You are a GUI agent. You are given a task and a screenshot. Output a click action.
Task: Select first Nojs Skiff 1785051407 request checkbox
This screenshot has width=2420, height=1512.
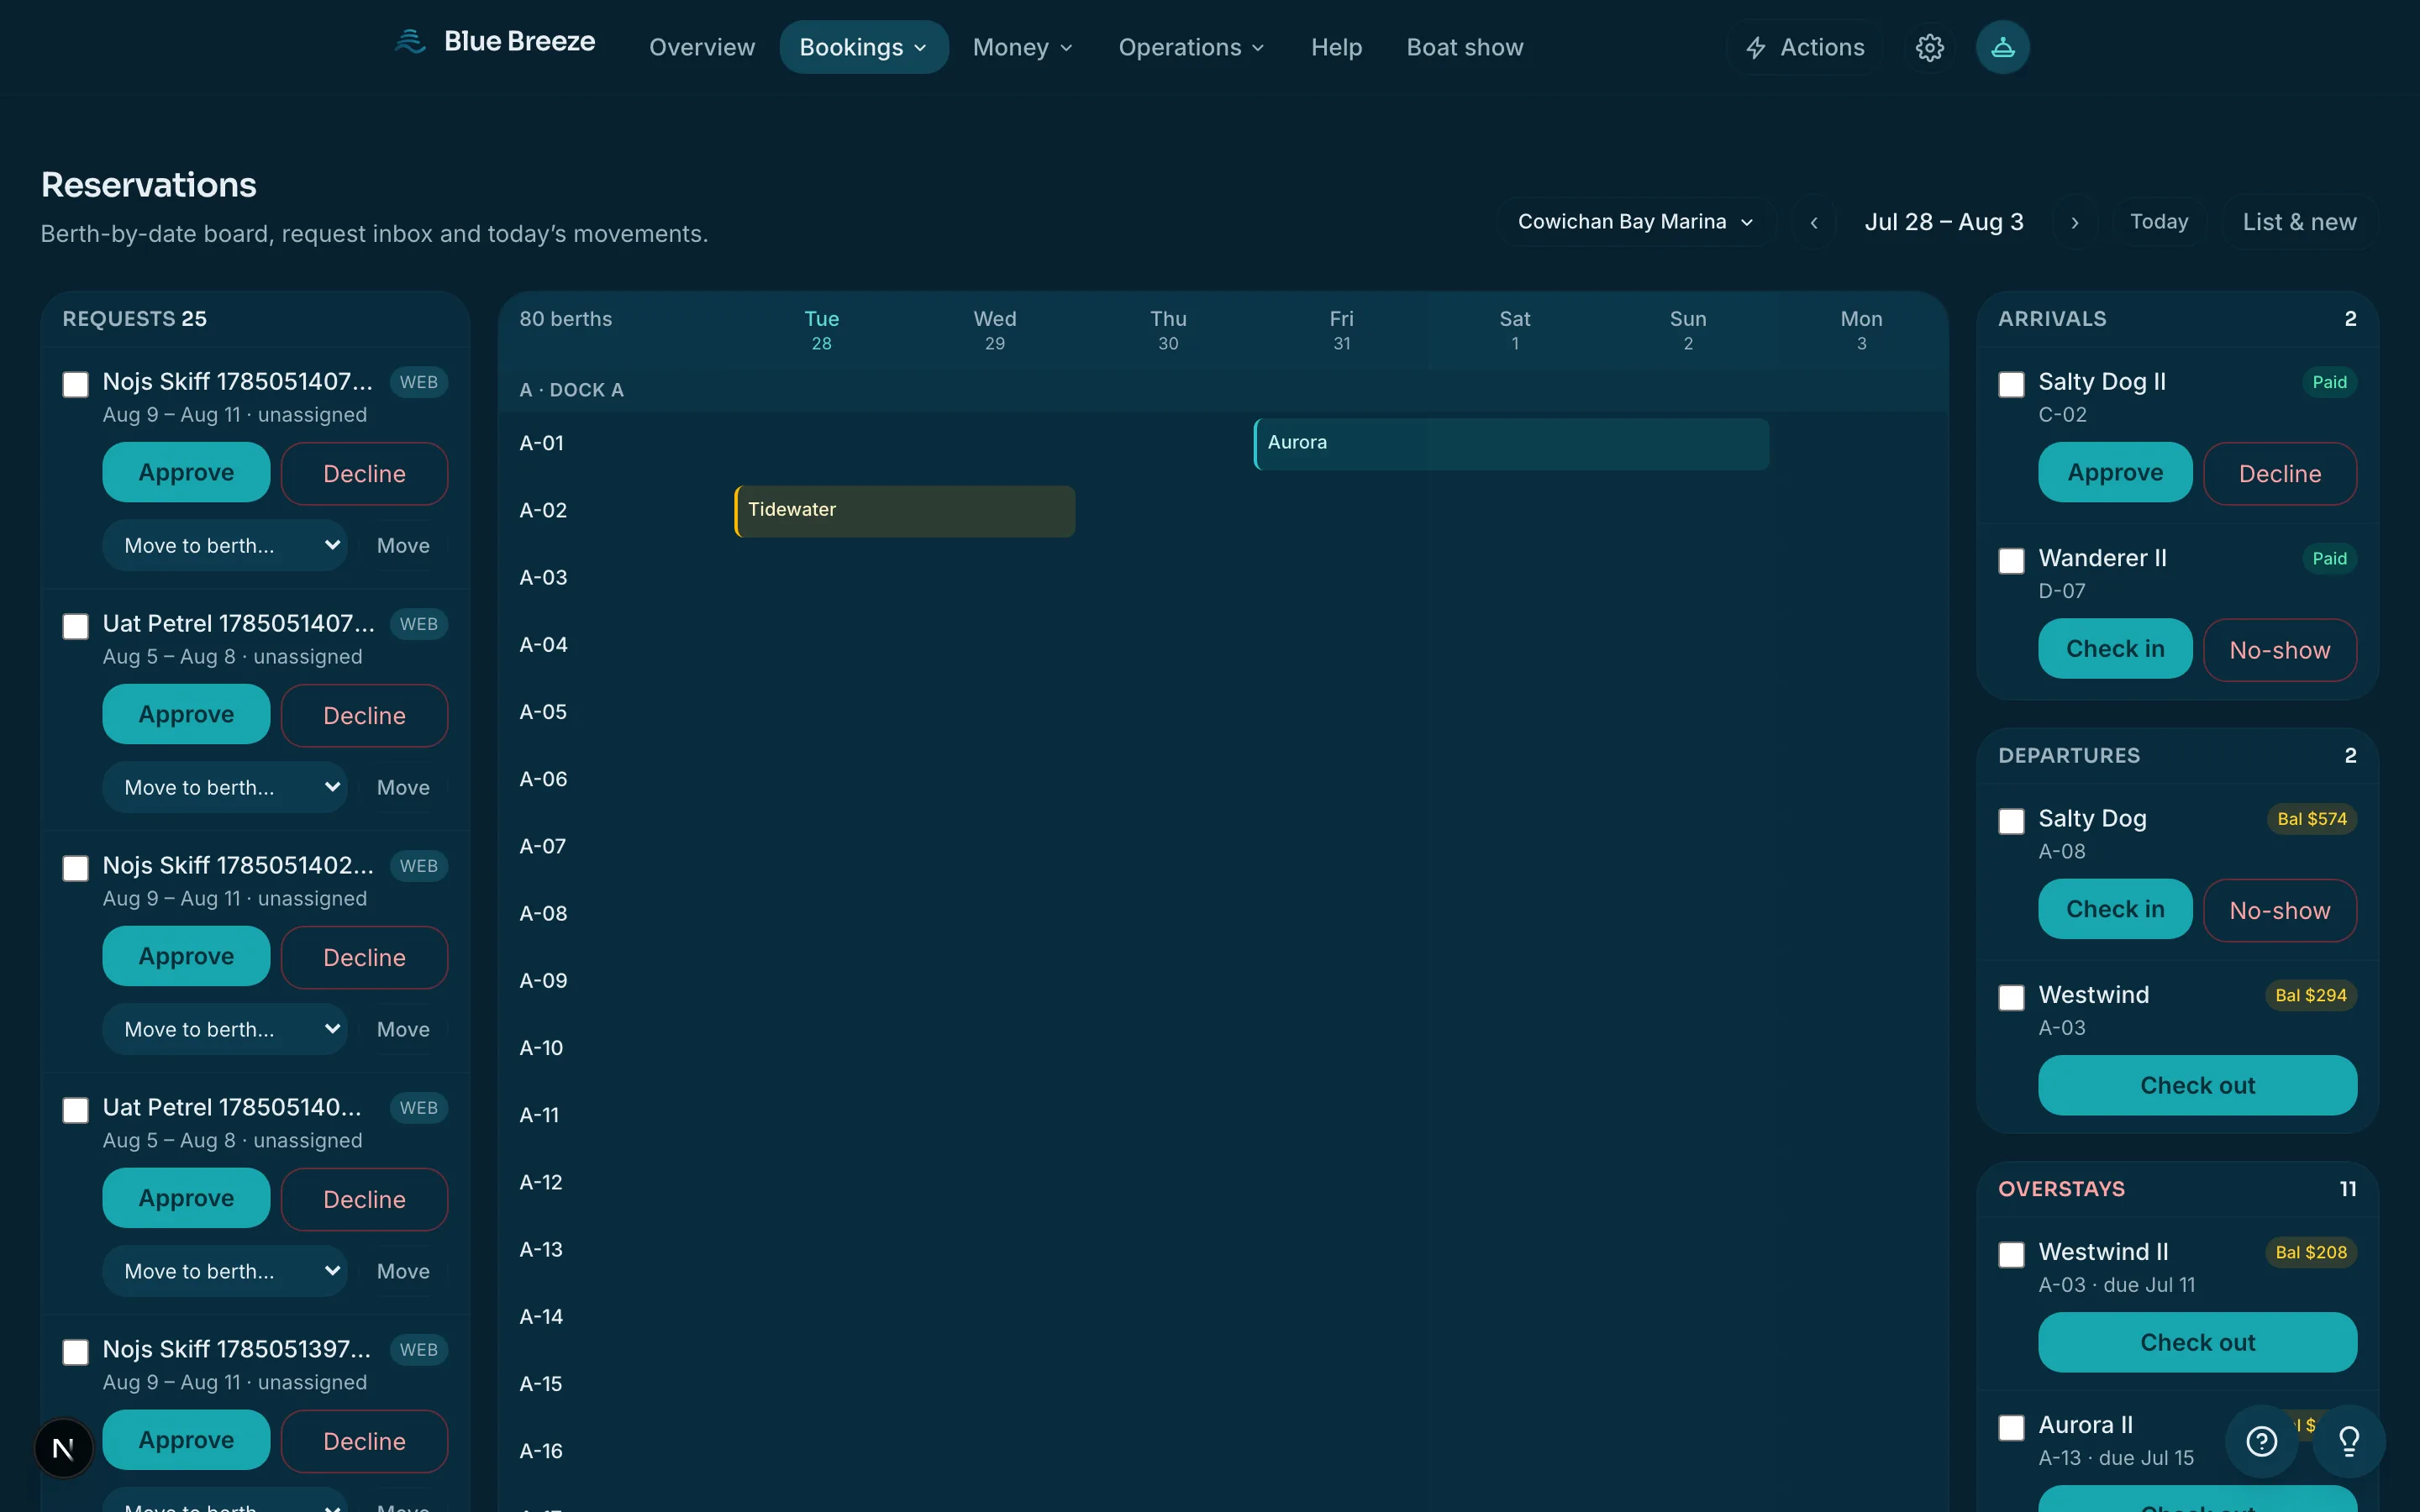(x=75, y=384)
